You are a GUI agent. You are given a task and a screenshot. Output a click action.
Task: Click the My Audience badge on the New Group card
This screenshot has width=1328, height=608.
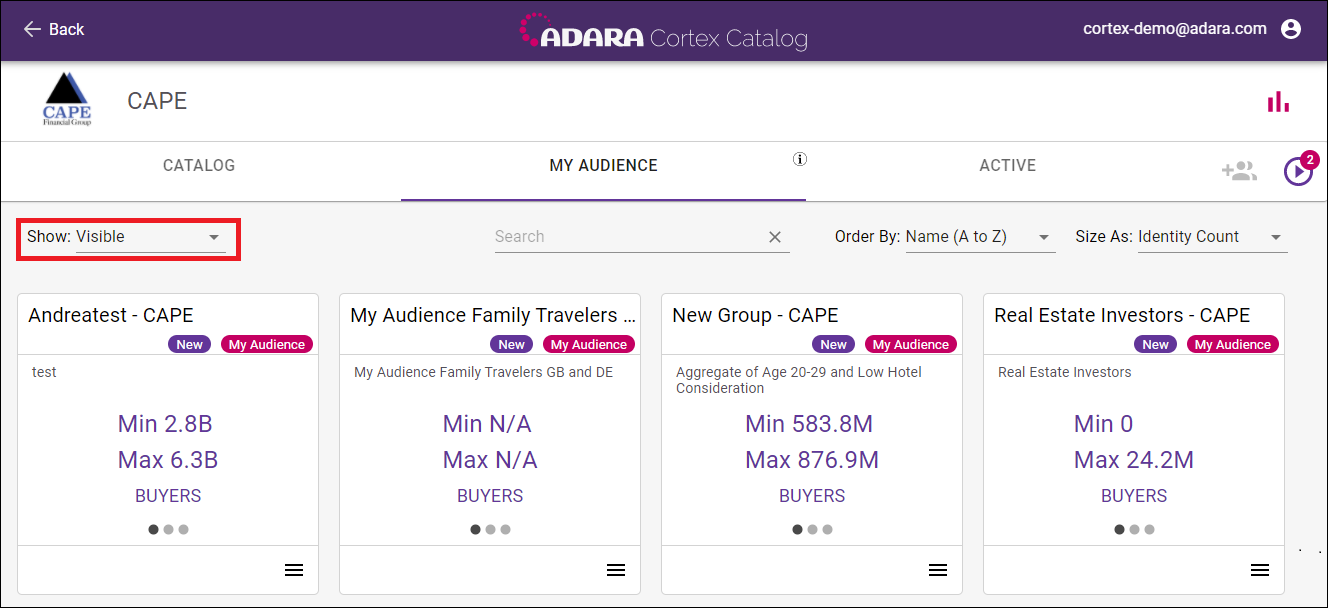pos(911,344)
